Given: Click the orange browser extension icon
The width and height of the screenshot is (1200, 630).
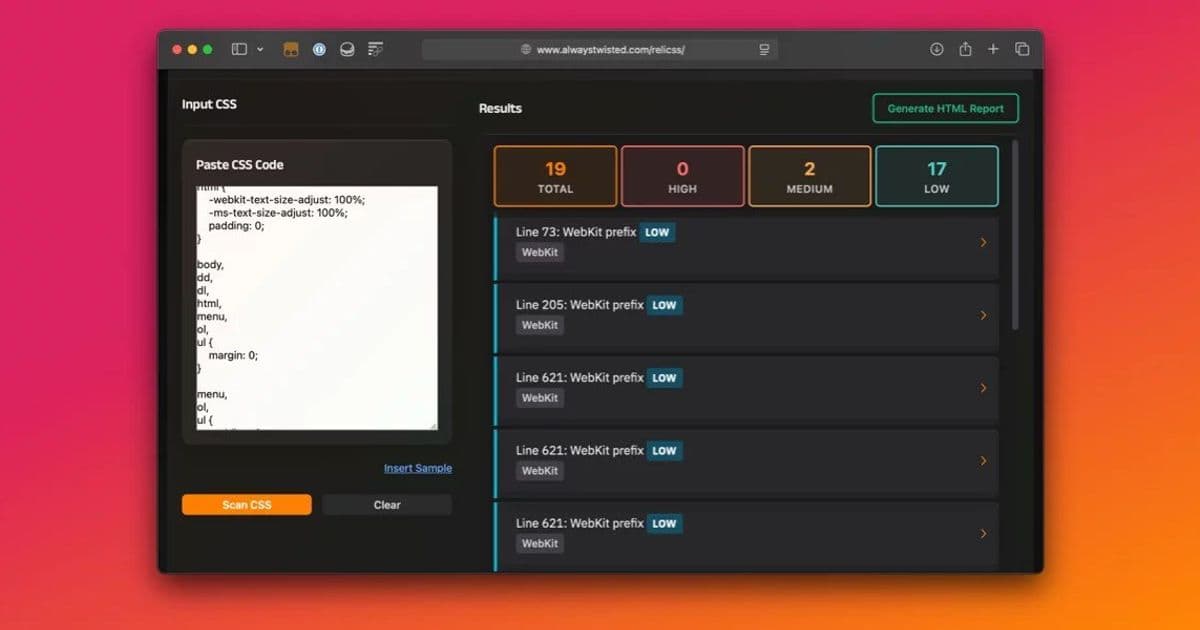Looking at the screenshot, I should click(x=289, y=48).
